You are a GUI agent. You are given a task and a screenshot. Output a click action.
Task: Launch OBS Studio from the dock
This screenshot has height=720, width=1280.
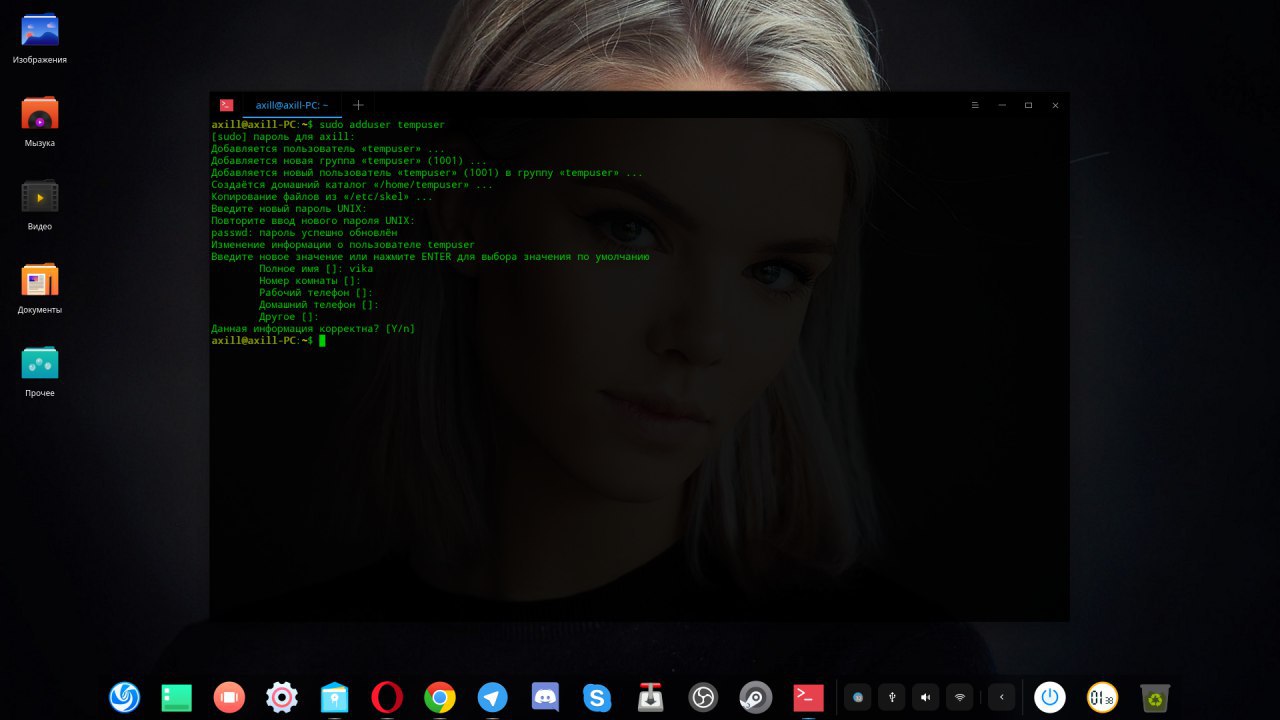[x=703, y=697]
